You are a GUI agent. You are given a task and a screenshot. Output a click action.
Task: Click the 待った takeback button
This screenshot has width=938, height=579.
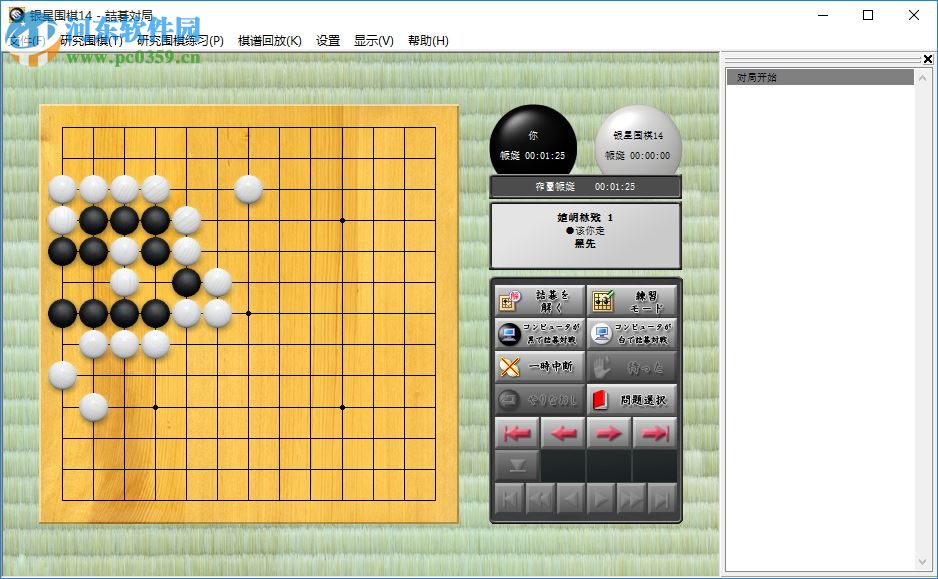point(630,367)
